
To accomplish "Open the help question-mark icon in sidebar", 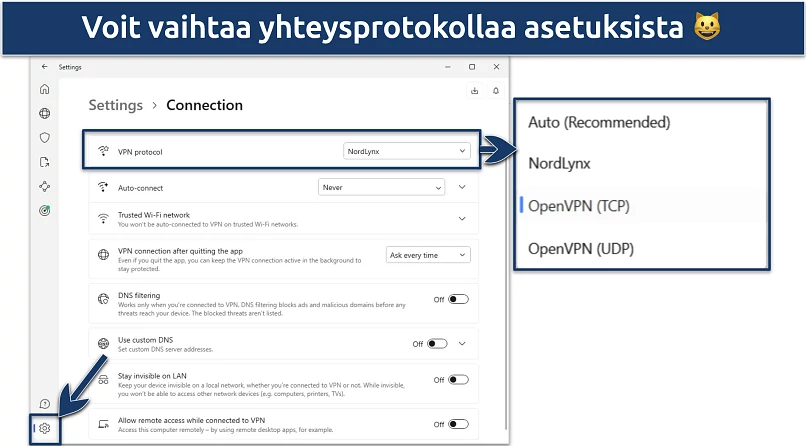I will click(45, 404).
